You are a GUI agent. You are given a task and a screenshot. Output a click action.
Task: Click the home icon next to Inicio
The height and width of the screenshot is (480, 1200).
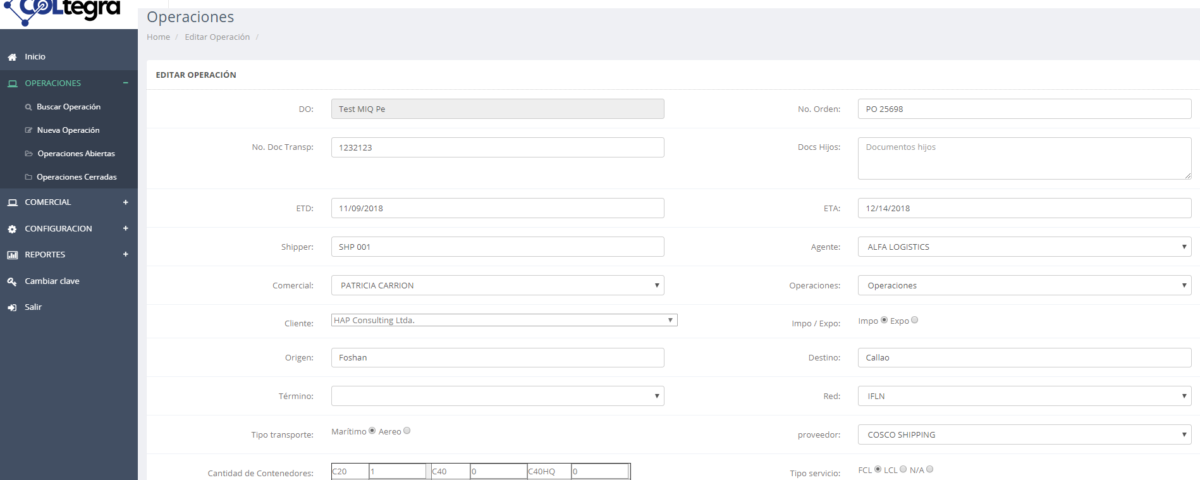coord(12,58)
